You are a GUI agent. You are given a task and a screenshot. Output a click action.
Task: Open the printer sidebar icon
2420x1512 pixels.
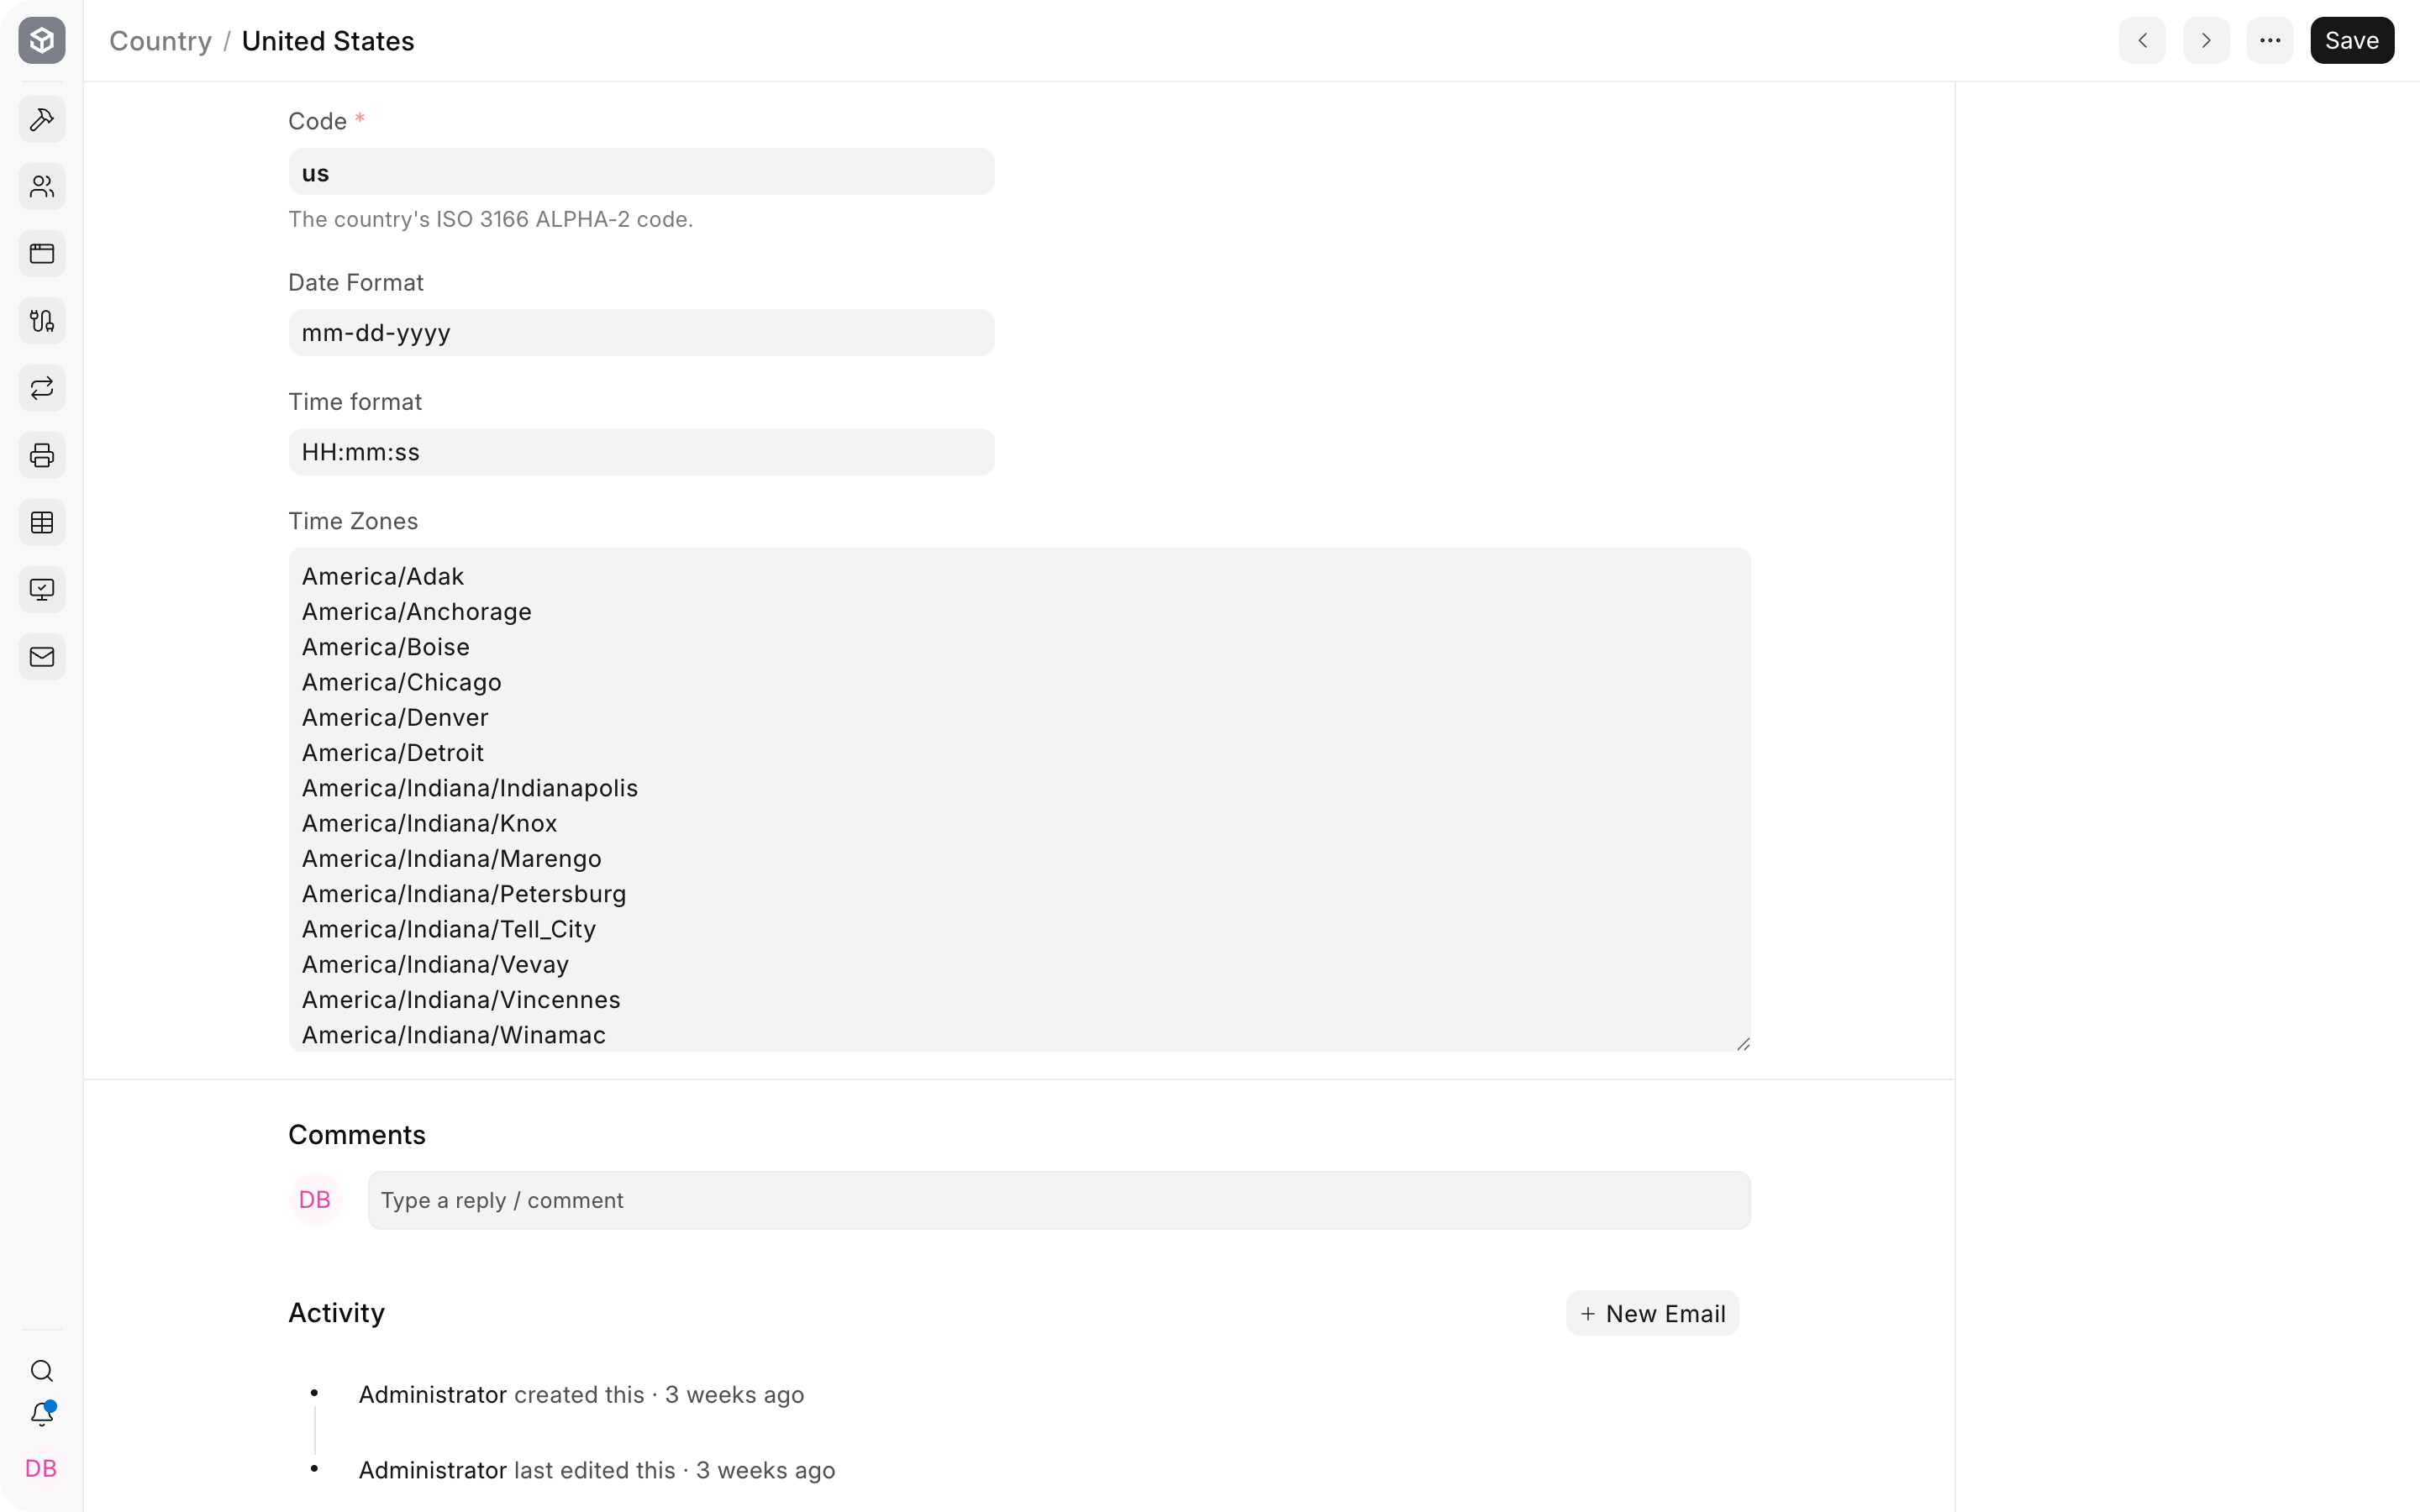coord(42,455)
